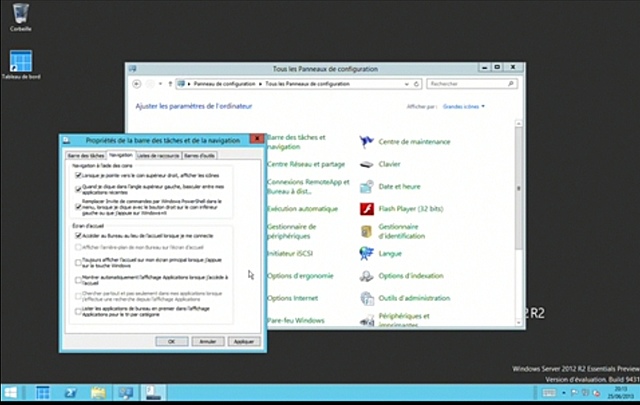Enable Toujours afficher l'accueil sur mon écran principal

tap(78, 263)
